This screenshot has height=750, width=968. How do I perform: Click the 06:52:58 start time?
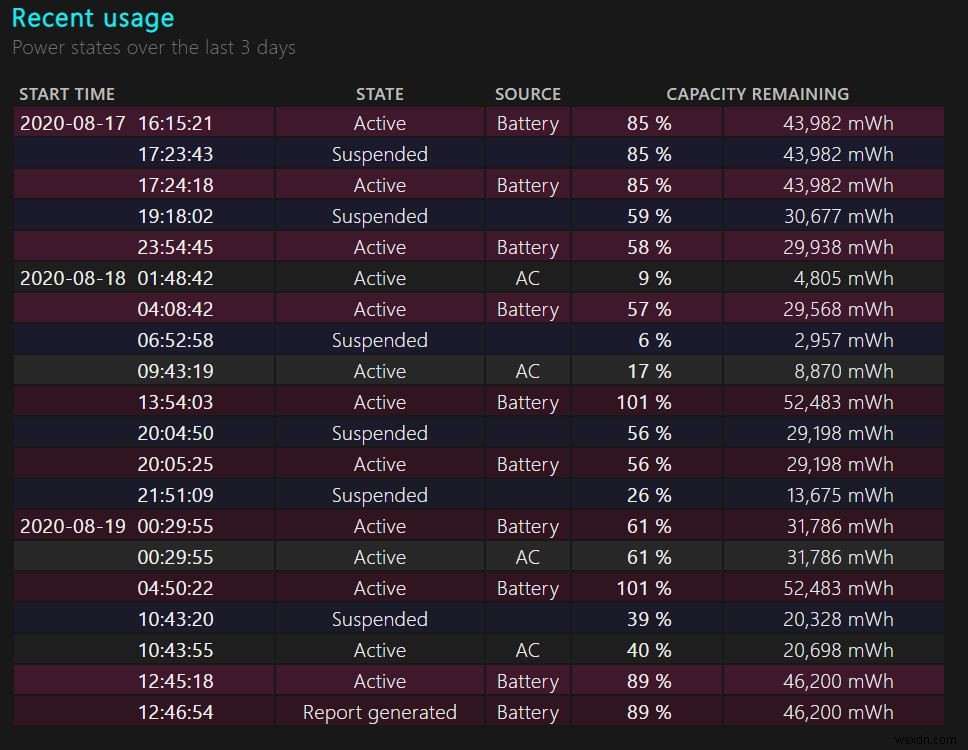coord(175,340)
